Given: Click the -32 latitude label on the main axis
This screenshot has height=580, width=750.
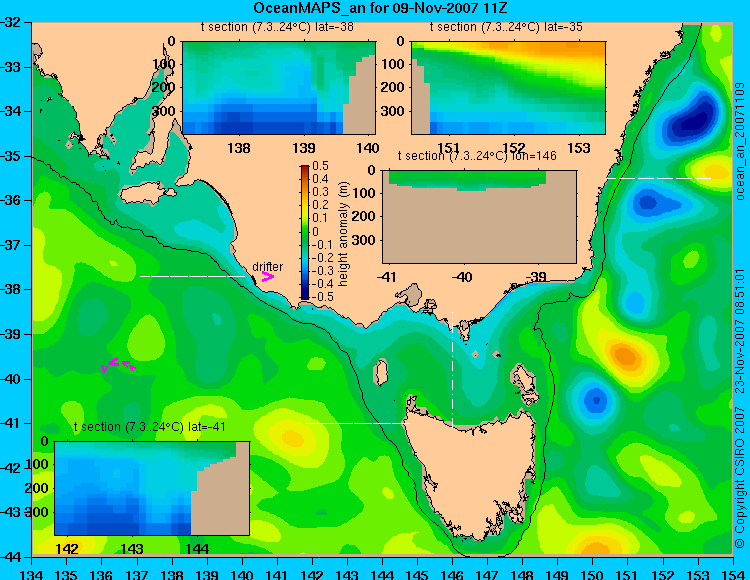Looking at the screenshot, I should pos(12,22).
